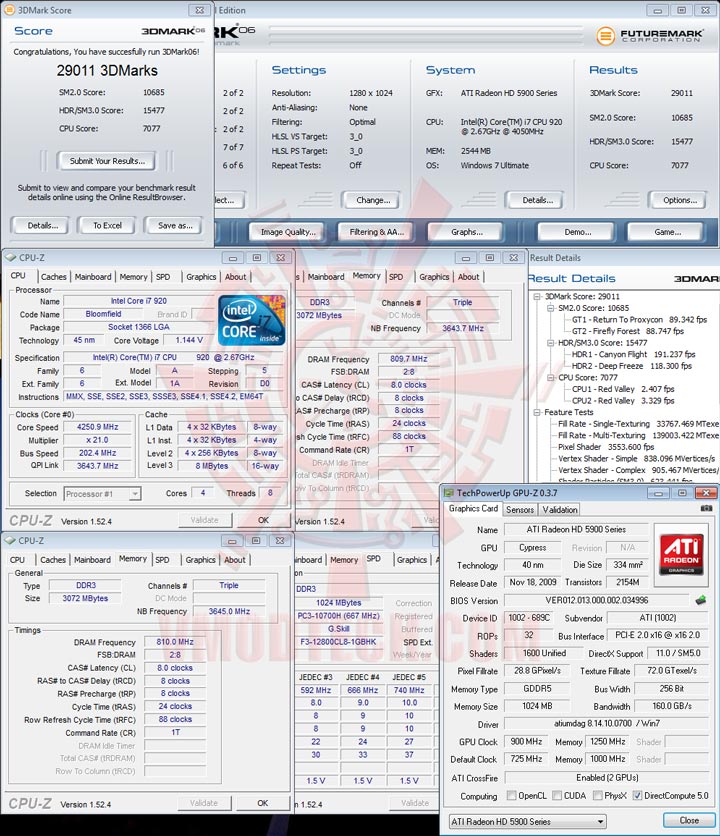Toggle the CUDA checkbox in GPU-Z

[557, 795]
